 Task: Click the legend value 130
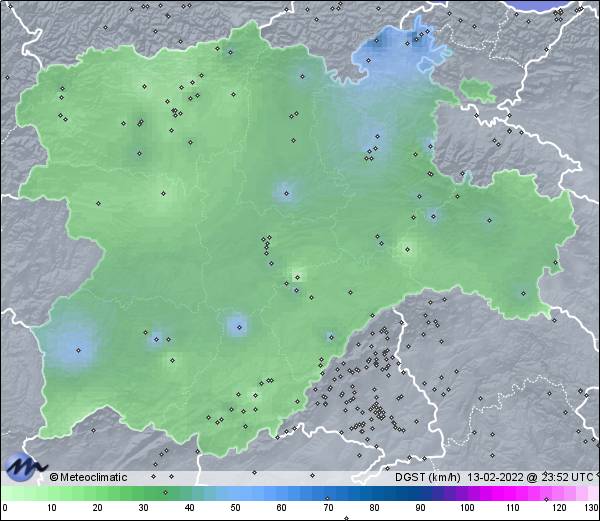[592, 508]
